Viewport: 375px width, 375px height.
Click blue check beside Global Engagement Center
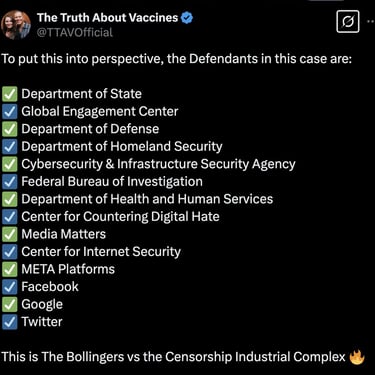[10, 111]
